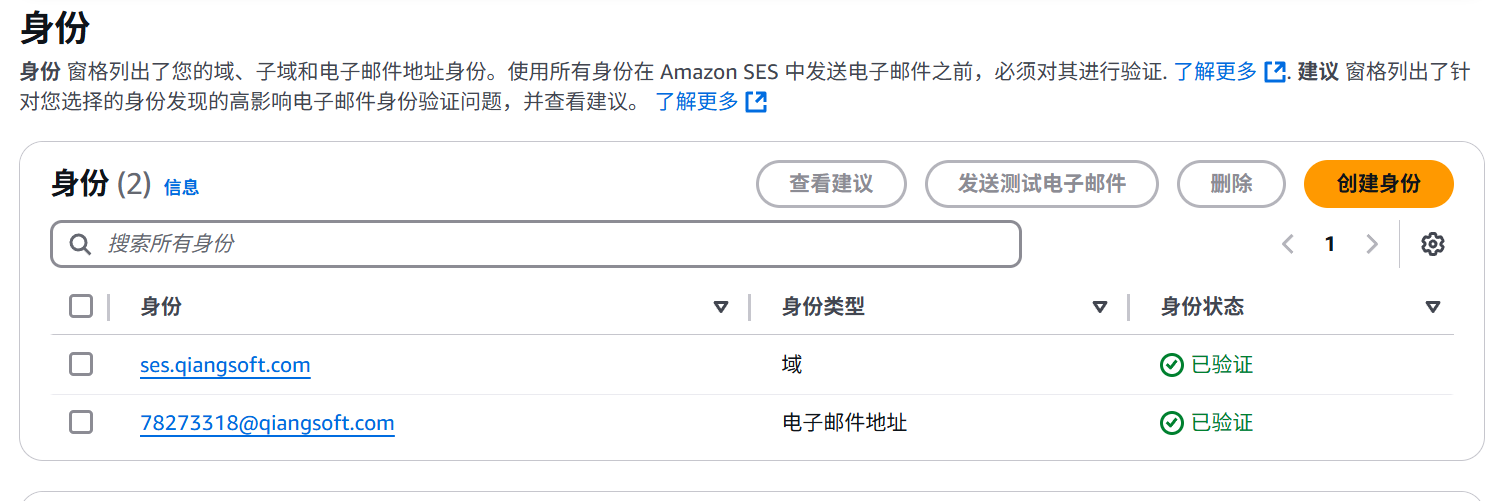Check the 78273318@qiangsoft.com row checkbox

pyautogui.click(x=81, y=422)
